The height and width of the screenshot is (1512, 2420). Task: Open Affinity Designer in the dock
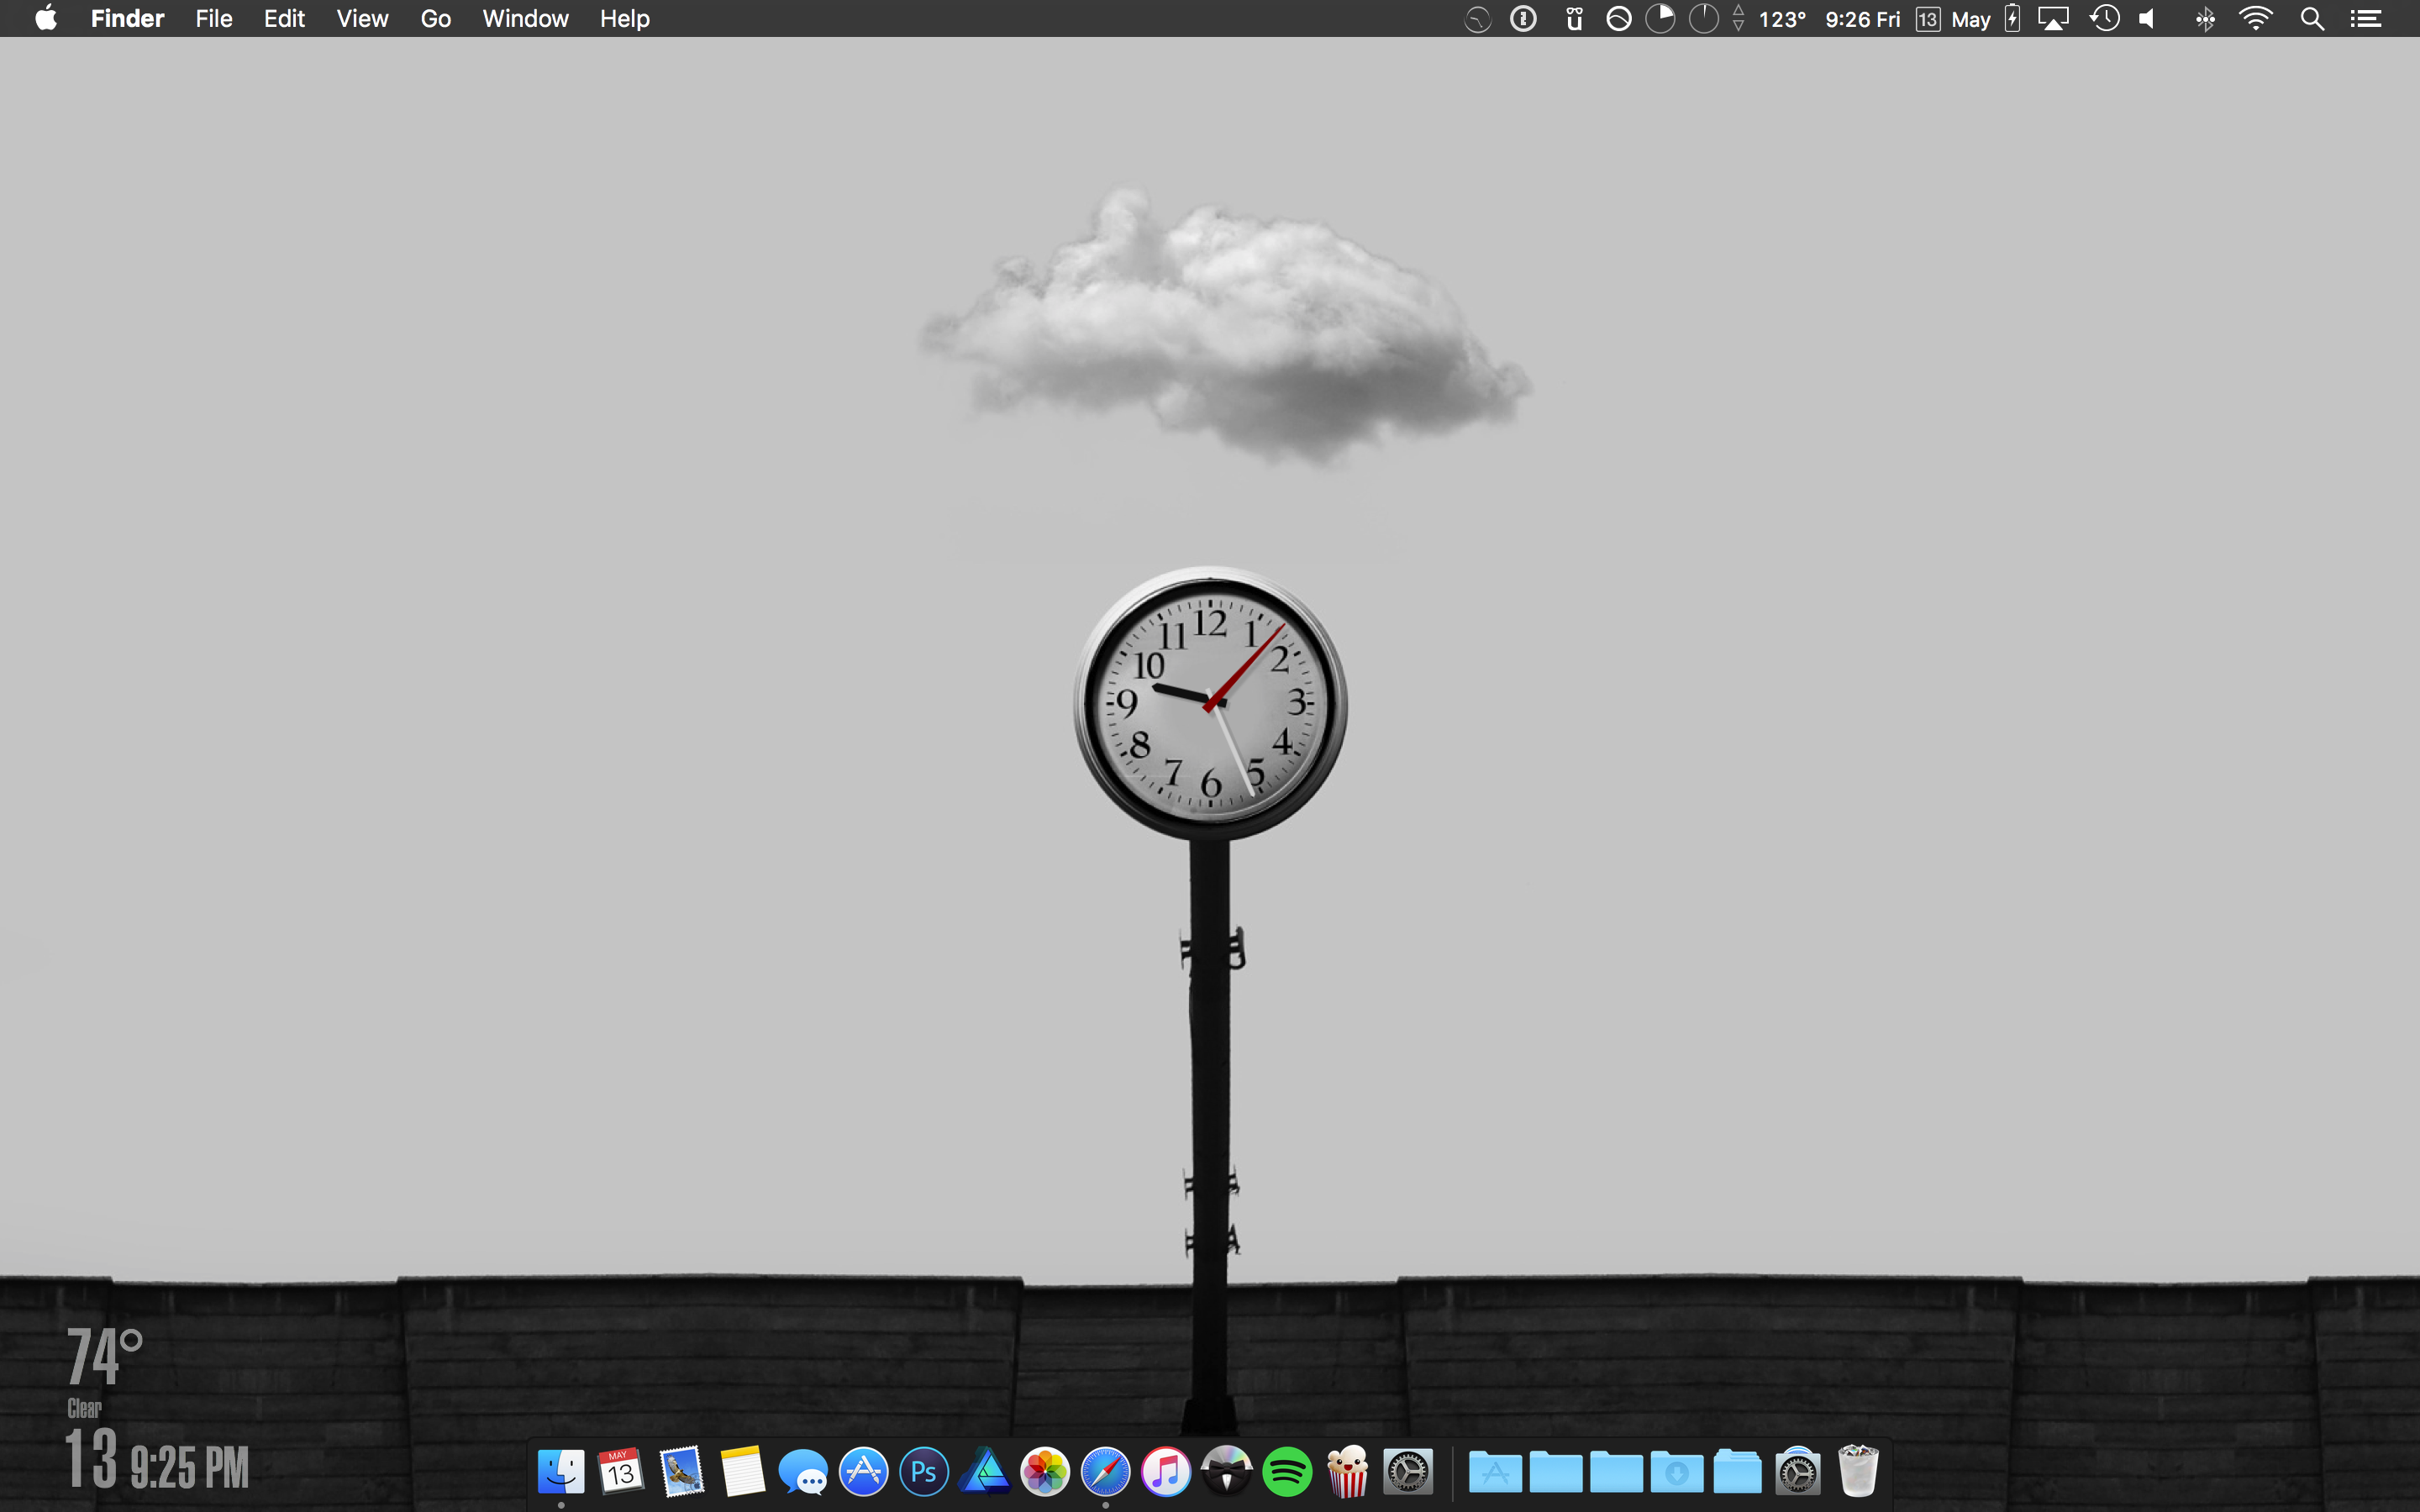click(x=985, y=1472)
